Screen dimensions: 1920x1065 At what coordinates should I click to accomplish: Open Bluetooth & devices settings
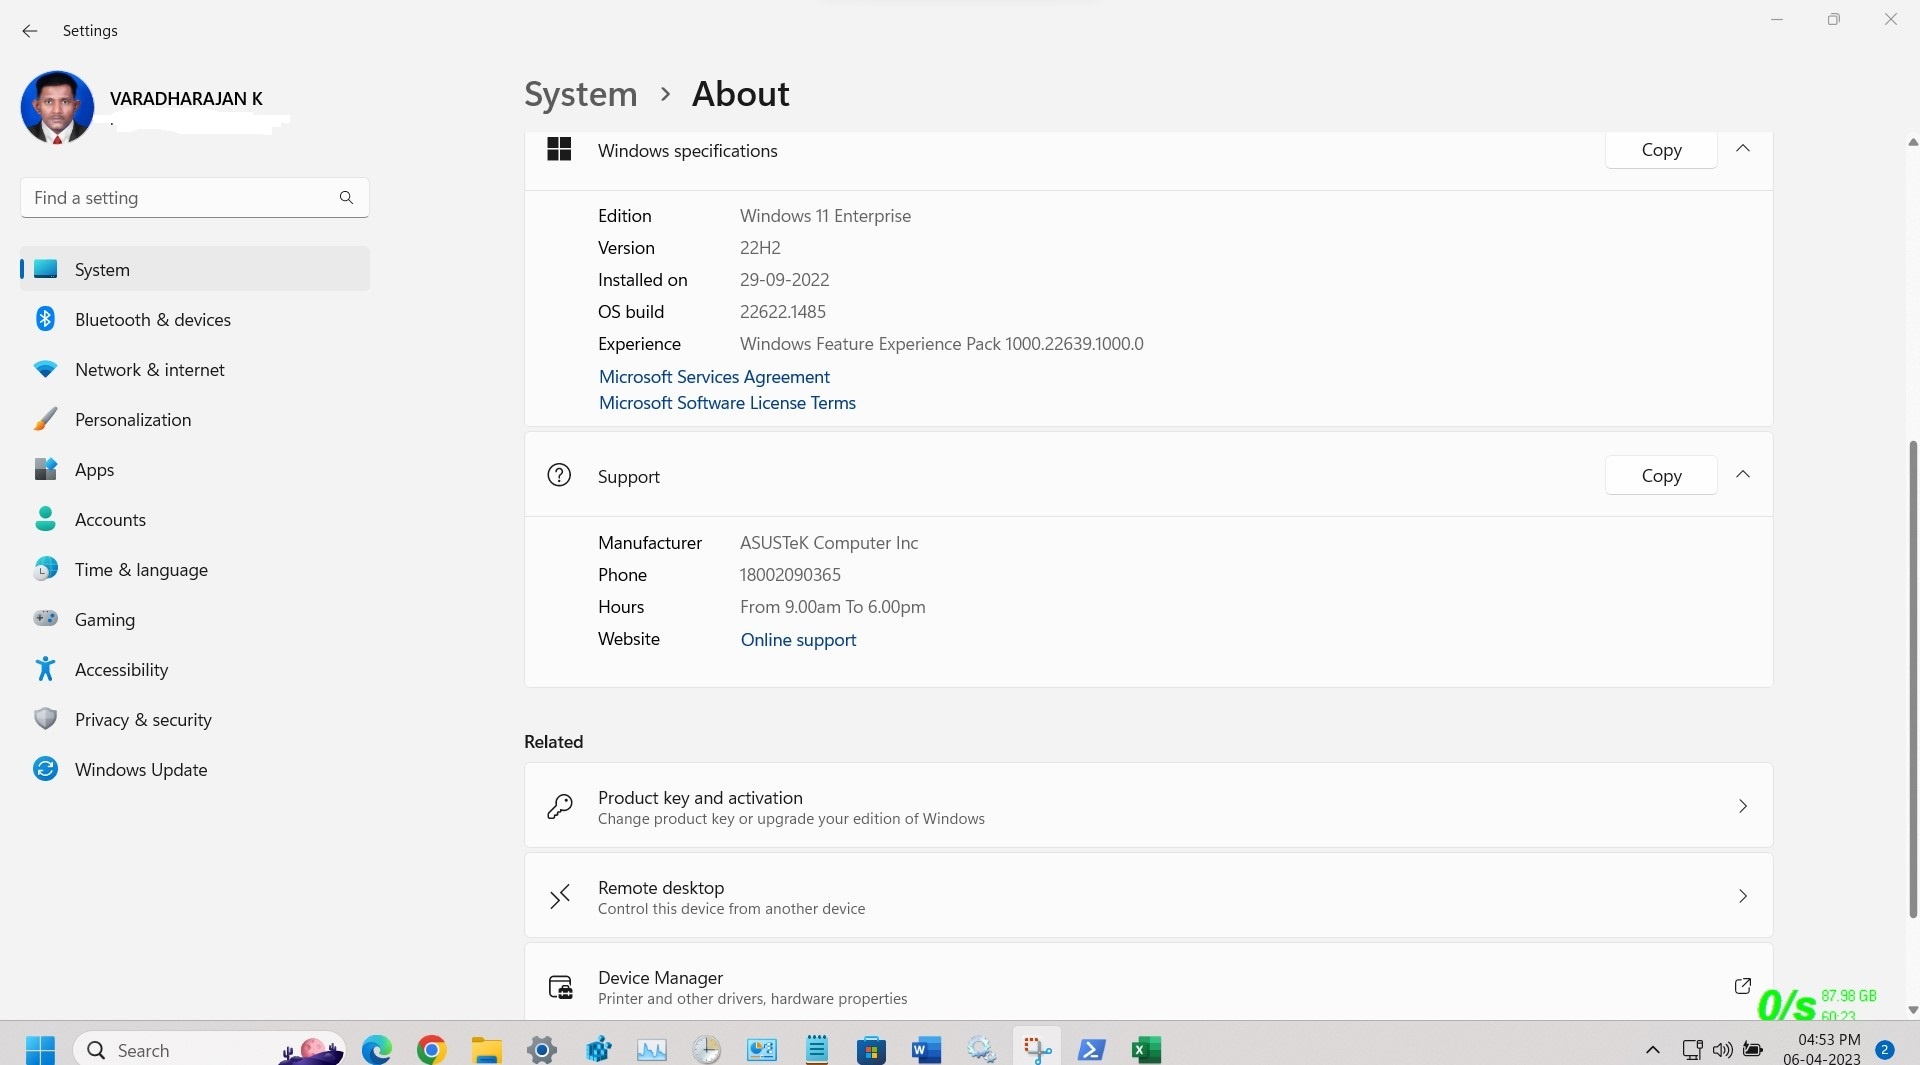[195, 319]
